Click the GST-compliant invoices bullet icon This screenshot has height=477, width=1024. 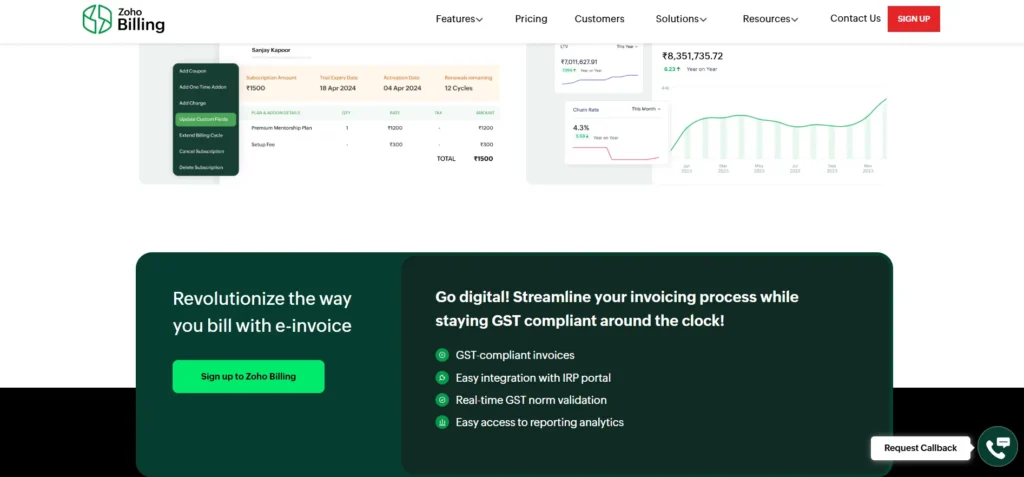tap(442, 355)
